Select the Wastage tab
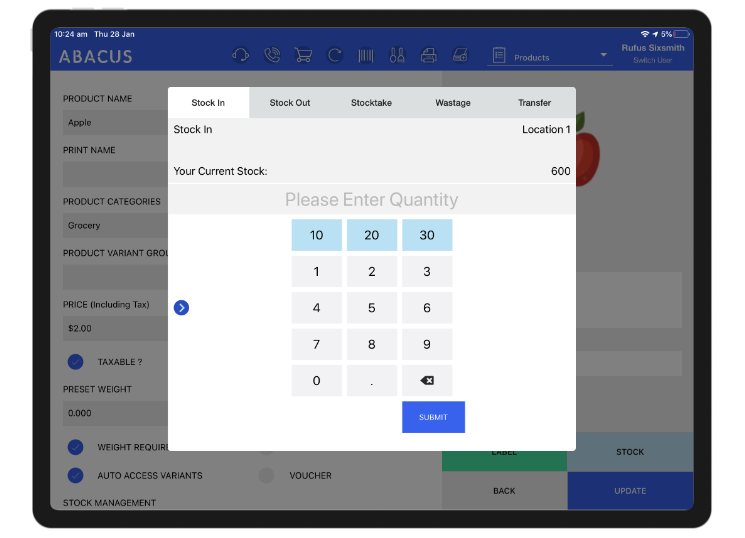Screen dimensions: 745x538 [453, 103]
